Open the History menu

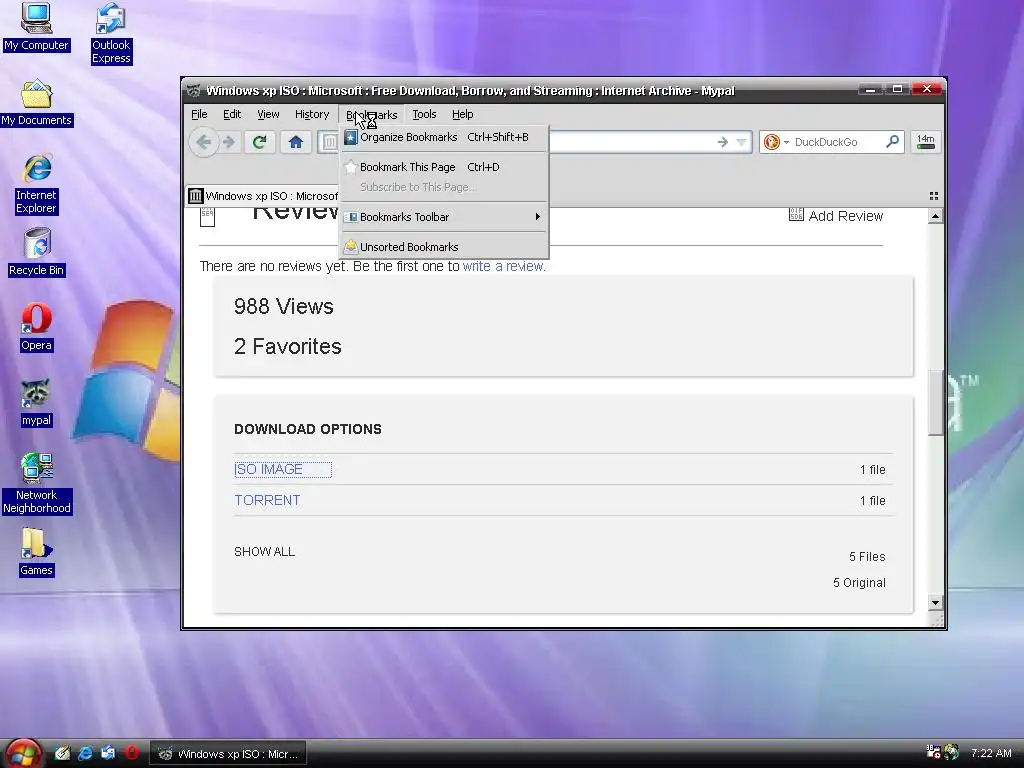[312, 114]
